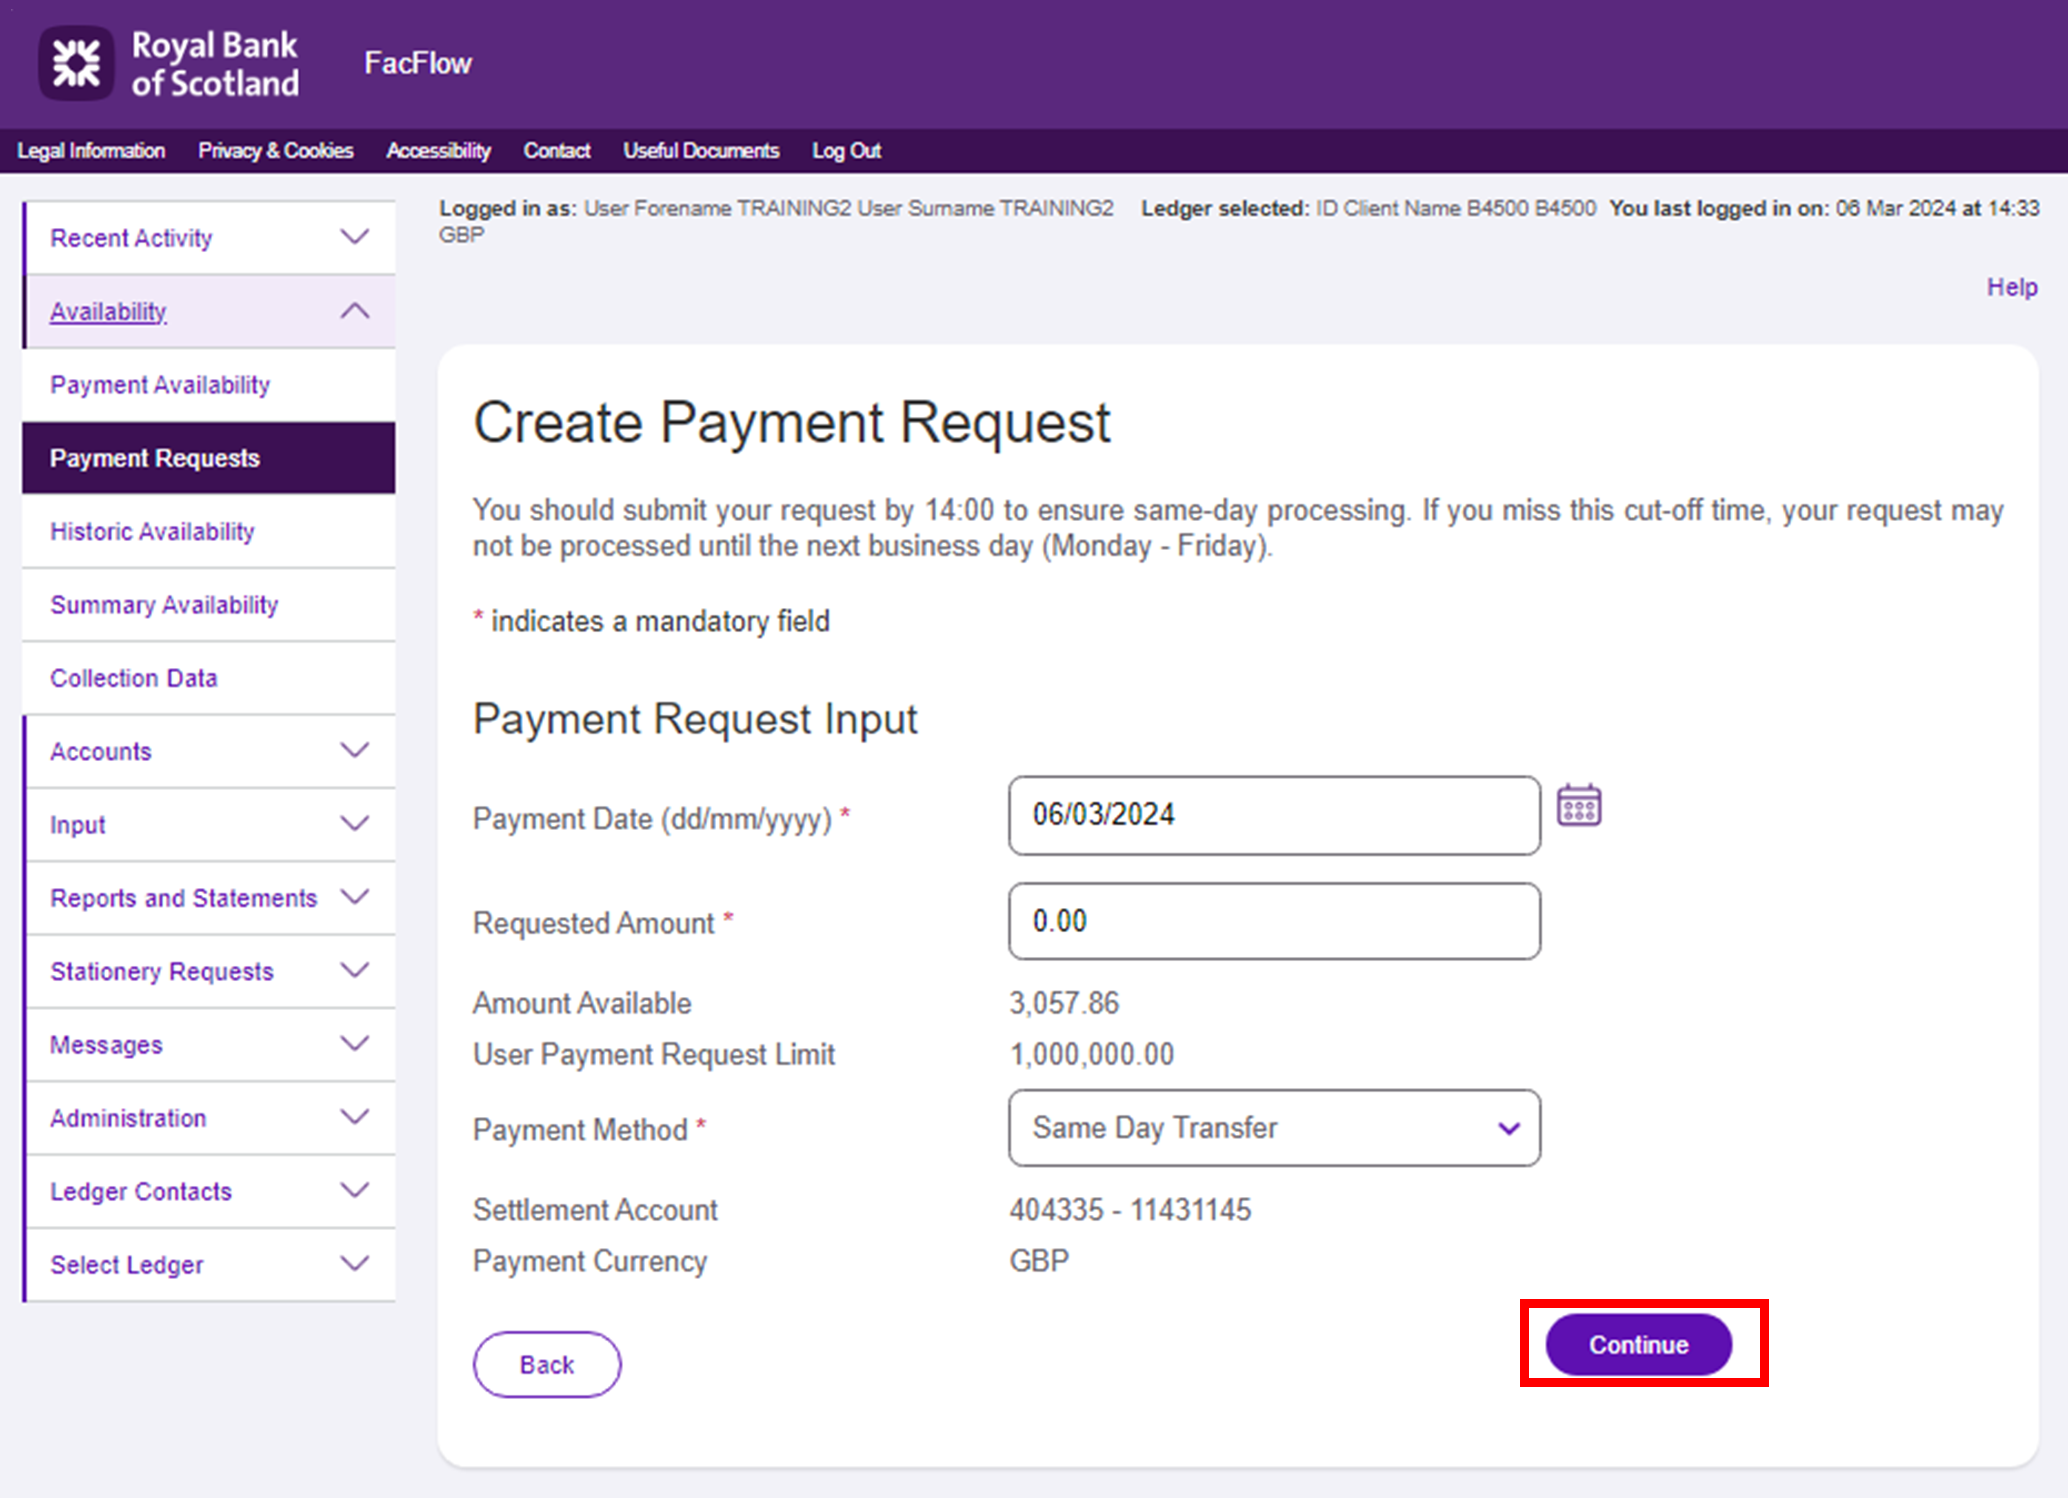
Task: Expand the Input menu chevron
Action: point(354,824)
